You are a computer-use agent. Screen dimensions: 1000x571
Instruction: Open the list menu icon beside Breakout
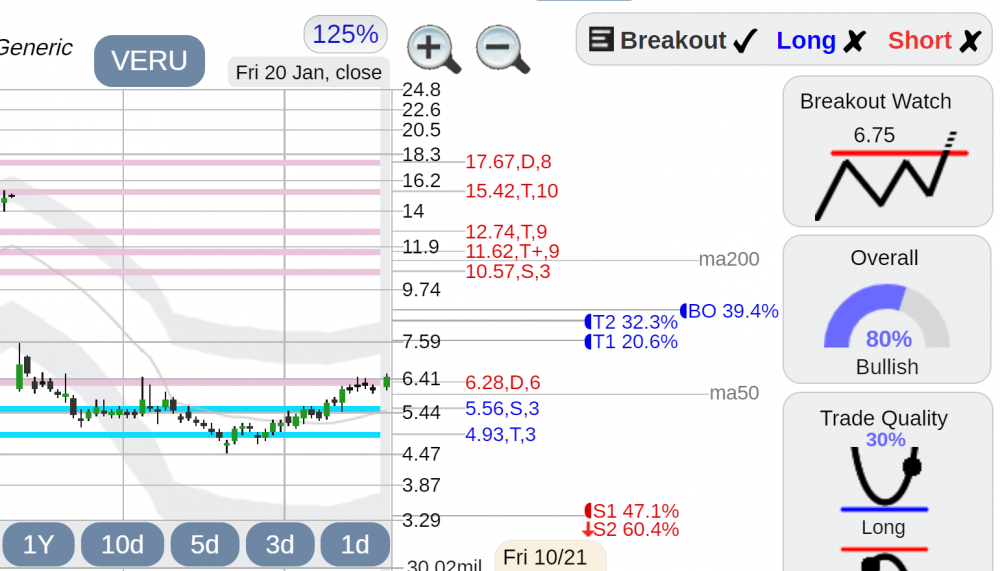(600, 40)
